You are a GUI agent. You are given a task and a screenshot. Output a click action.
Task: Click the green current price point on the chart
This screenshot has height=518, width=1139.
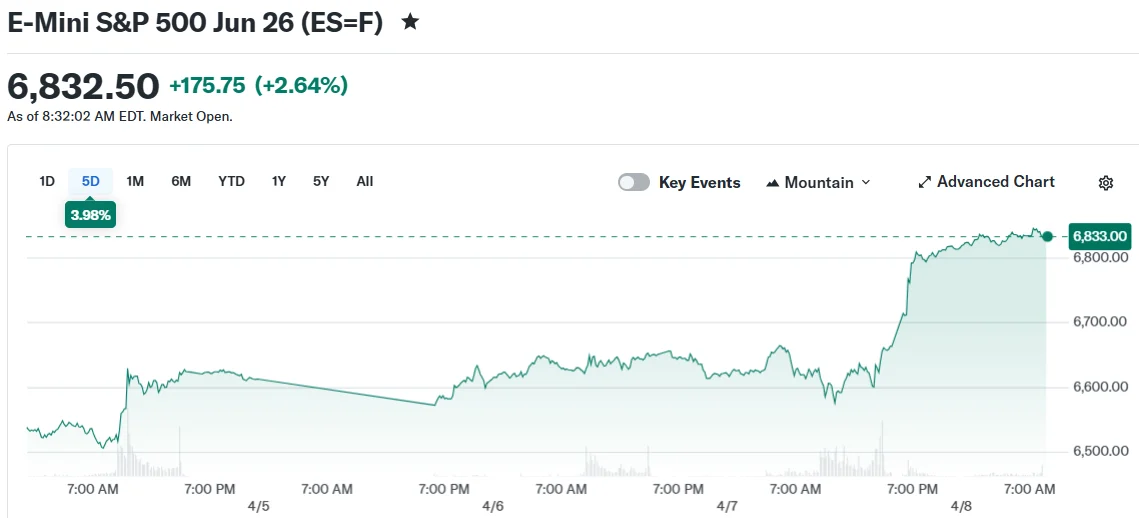1047,236
